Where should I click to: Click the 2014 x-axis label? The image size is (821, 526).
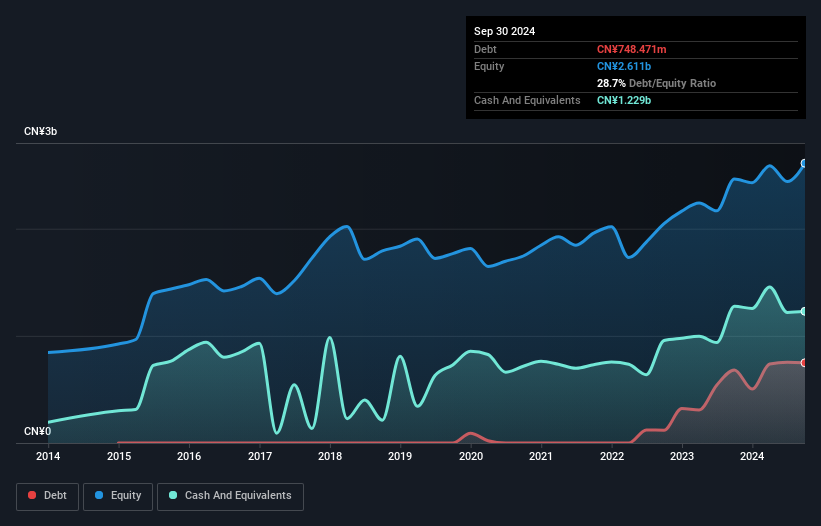pyautogui.click(x=48, y=456)
